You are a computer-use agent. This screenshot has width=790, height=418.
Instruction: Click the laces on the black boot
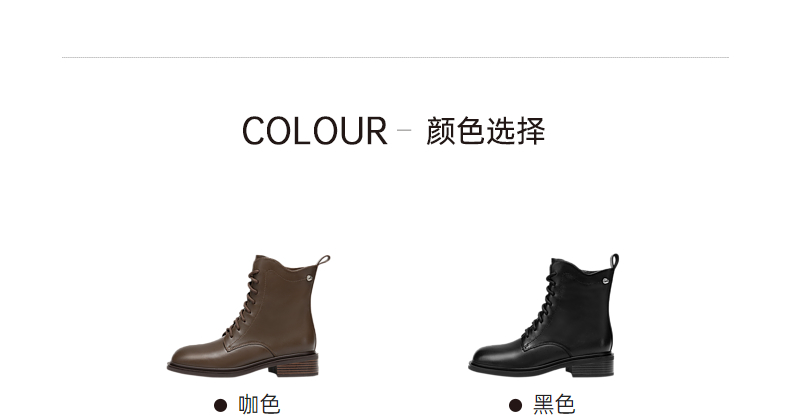542,301
